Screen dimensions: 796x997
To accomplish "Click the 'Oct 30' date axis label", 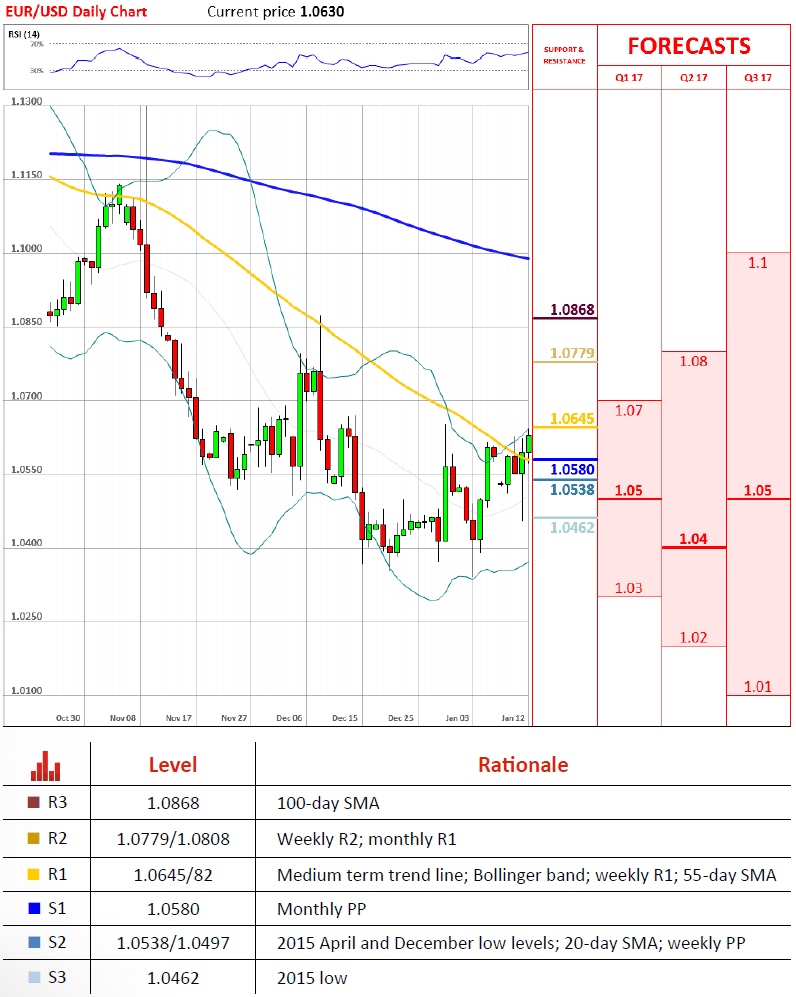I will tap(68, 718).
